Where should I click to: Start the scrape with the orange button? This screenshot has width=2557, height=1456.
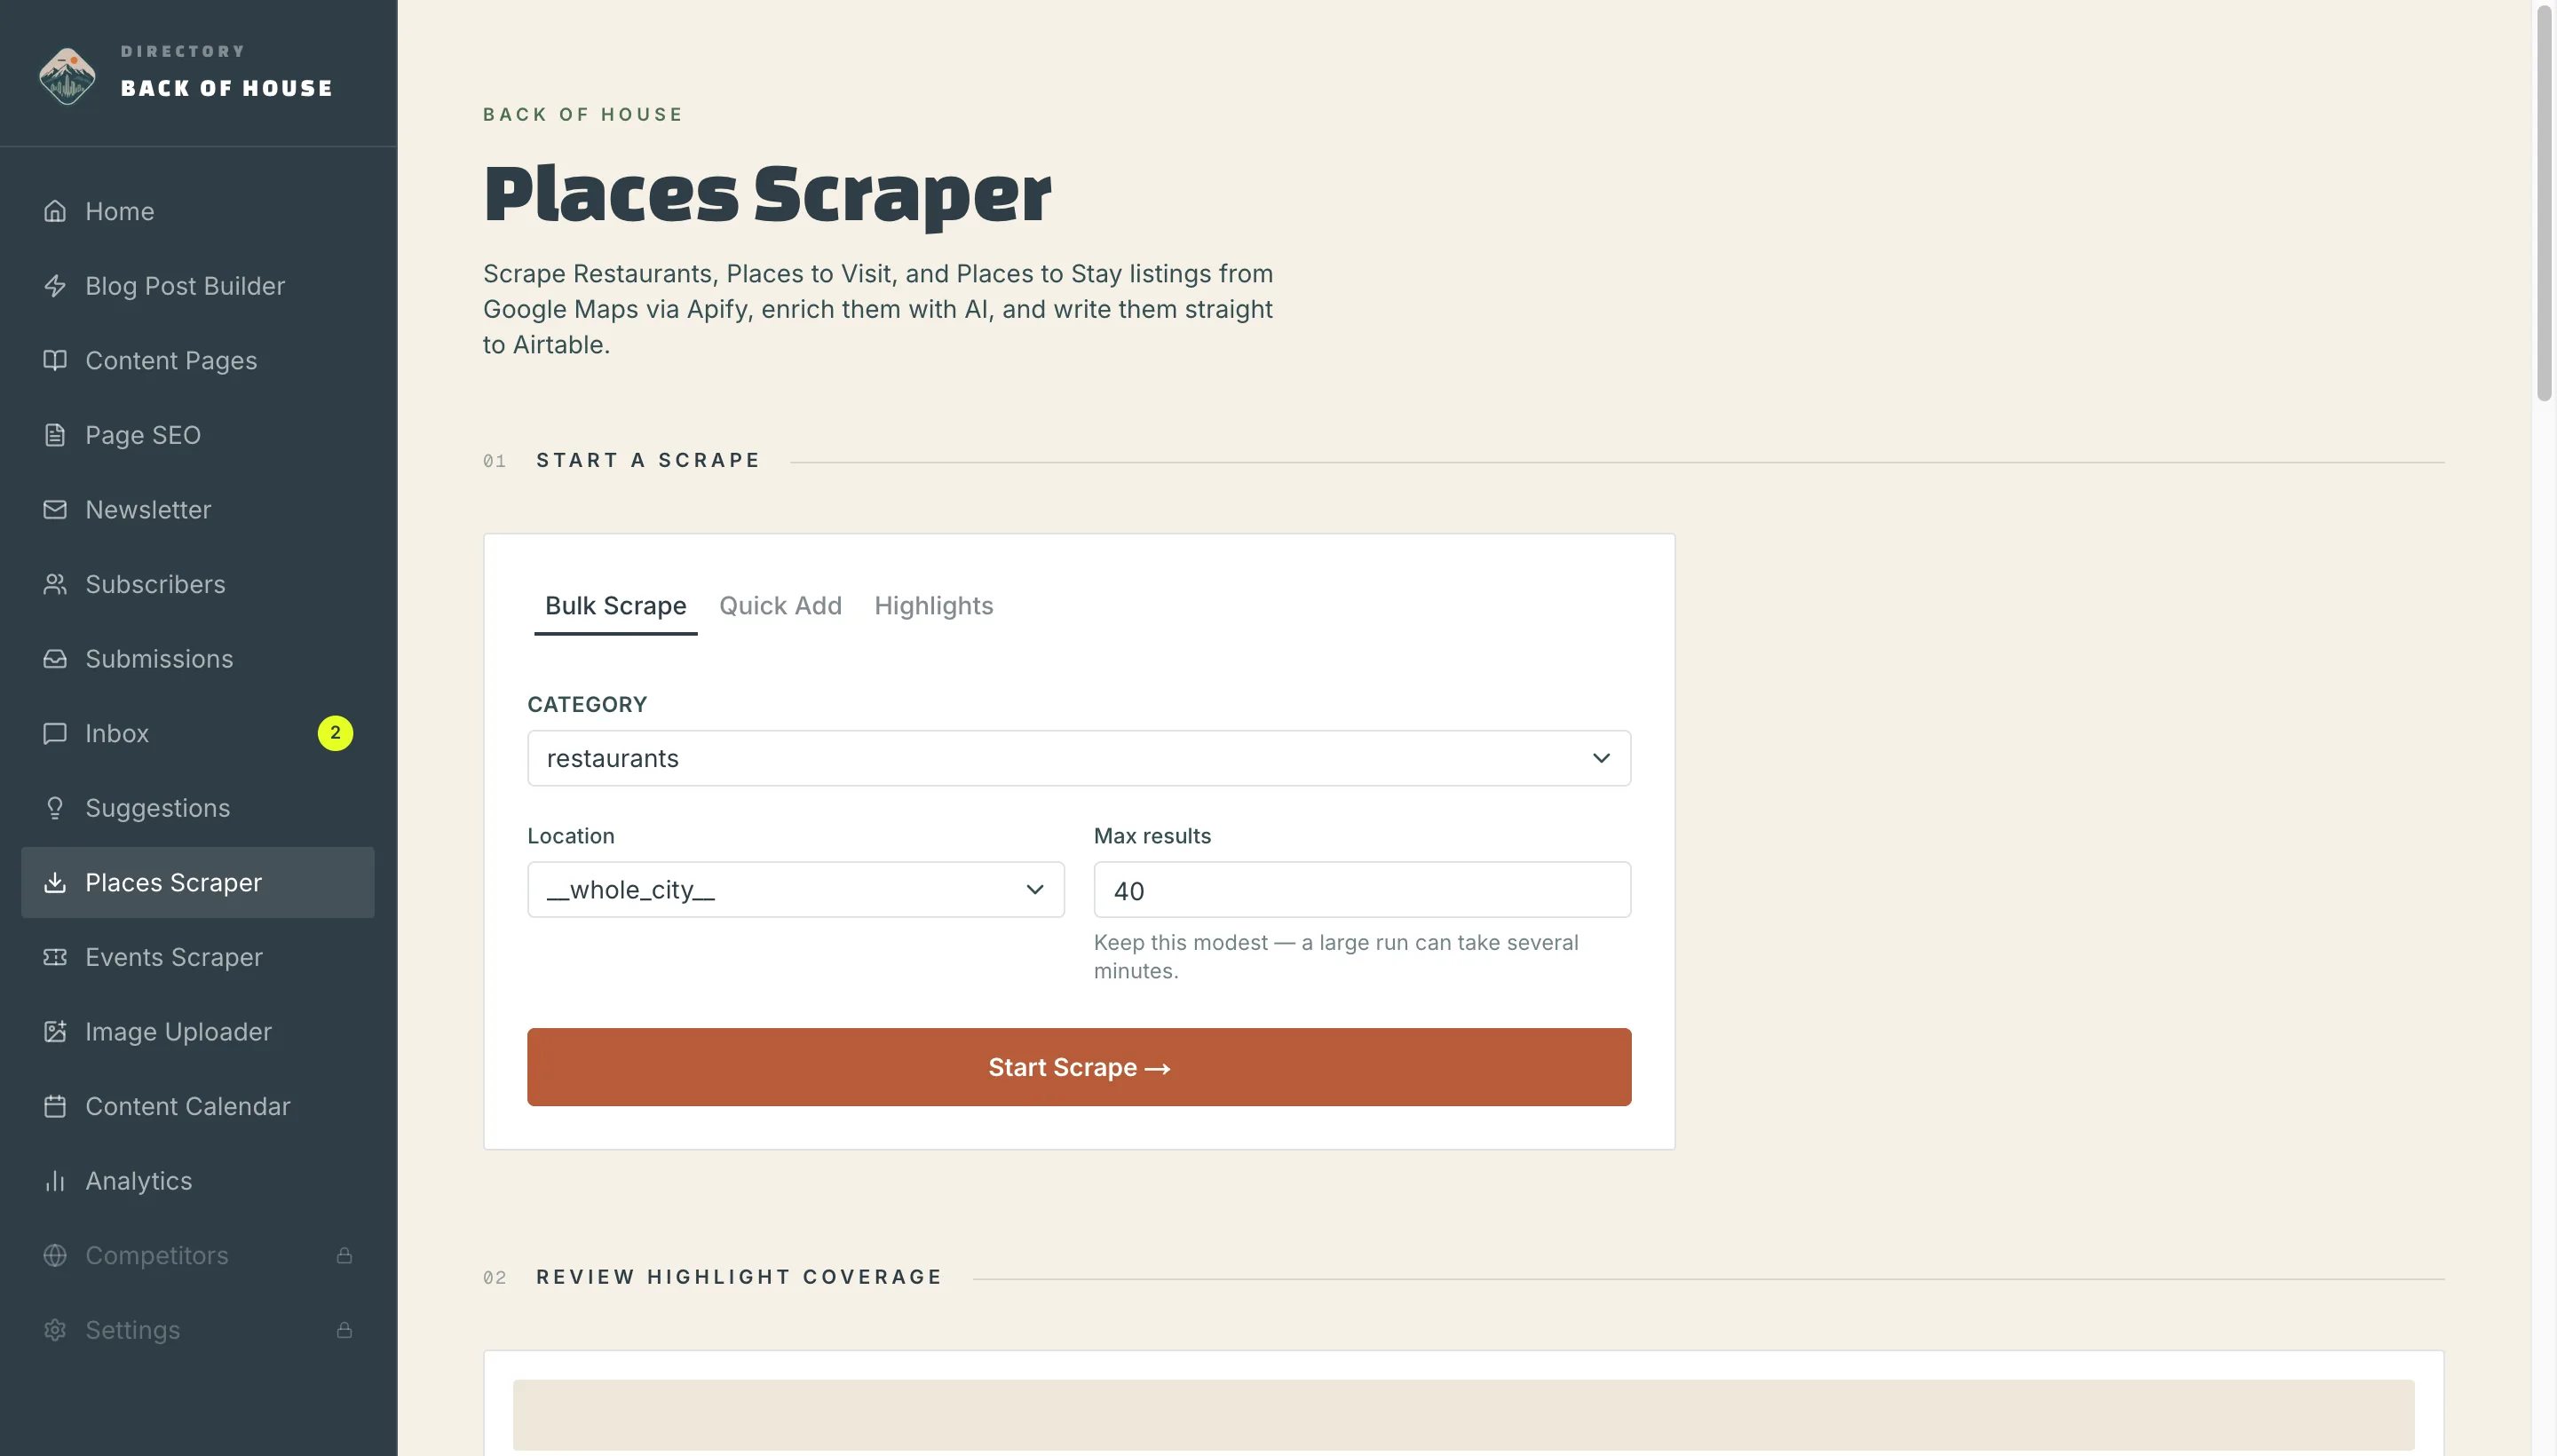(1079, 1067)
